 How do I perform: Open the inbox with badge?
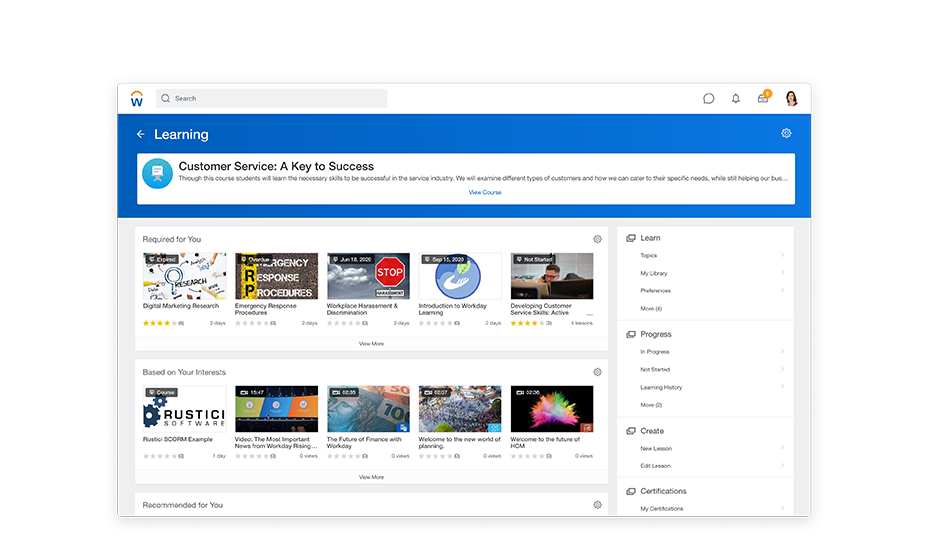(x=763, y=98)
